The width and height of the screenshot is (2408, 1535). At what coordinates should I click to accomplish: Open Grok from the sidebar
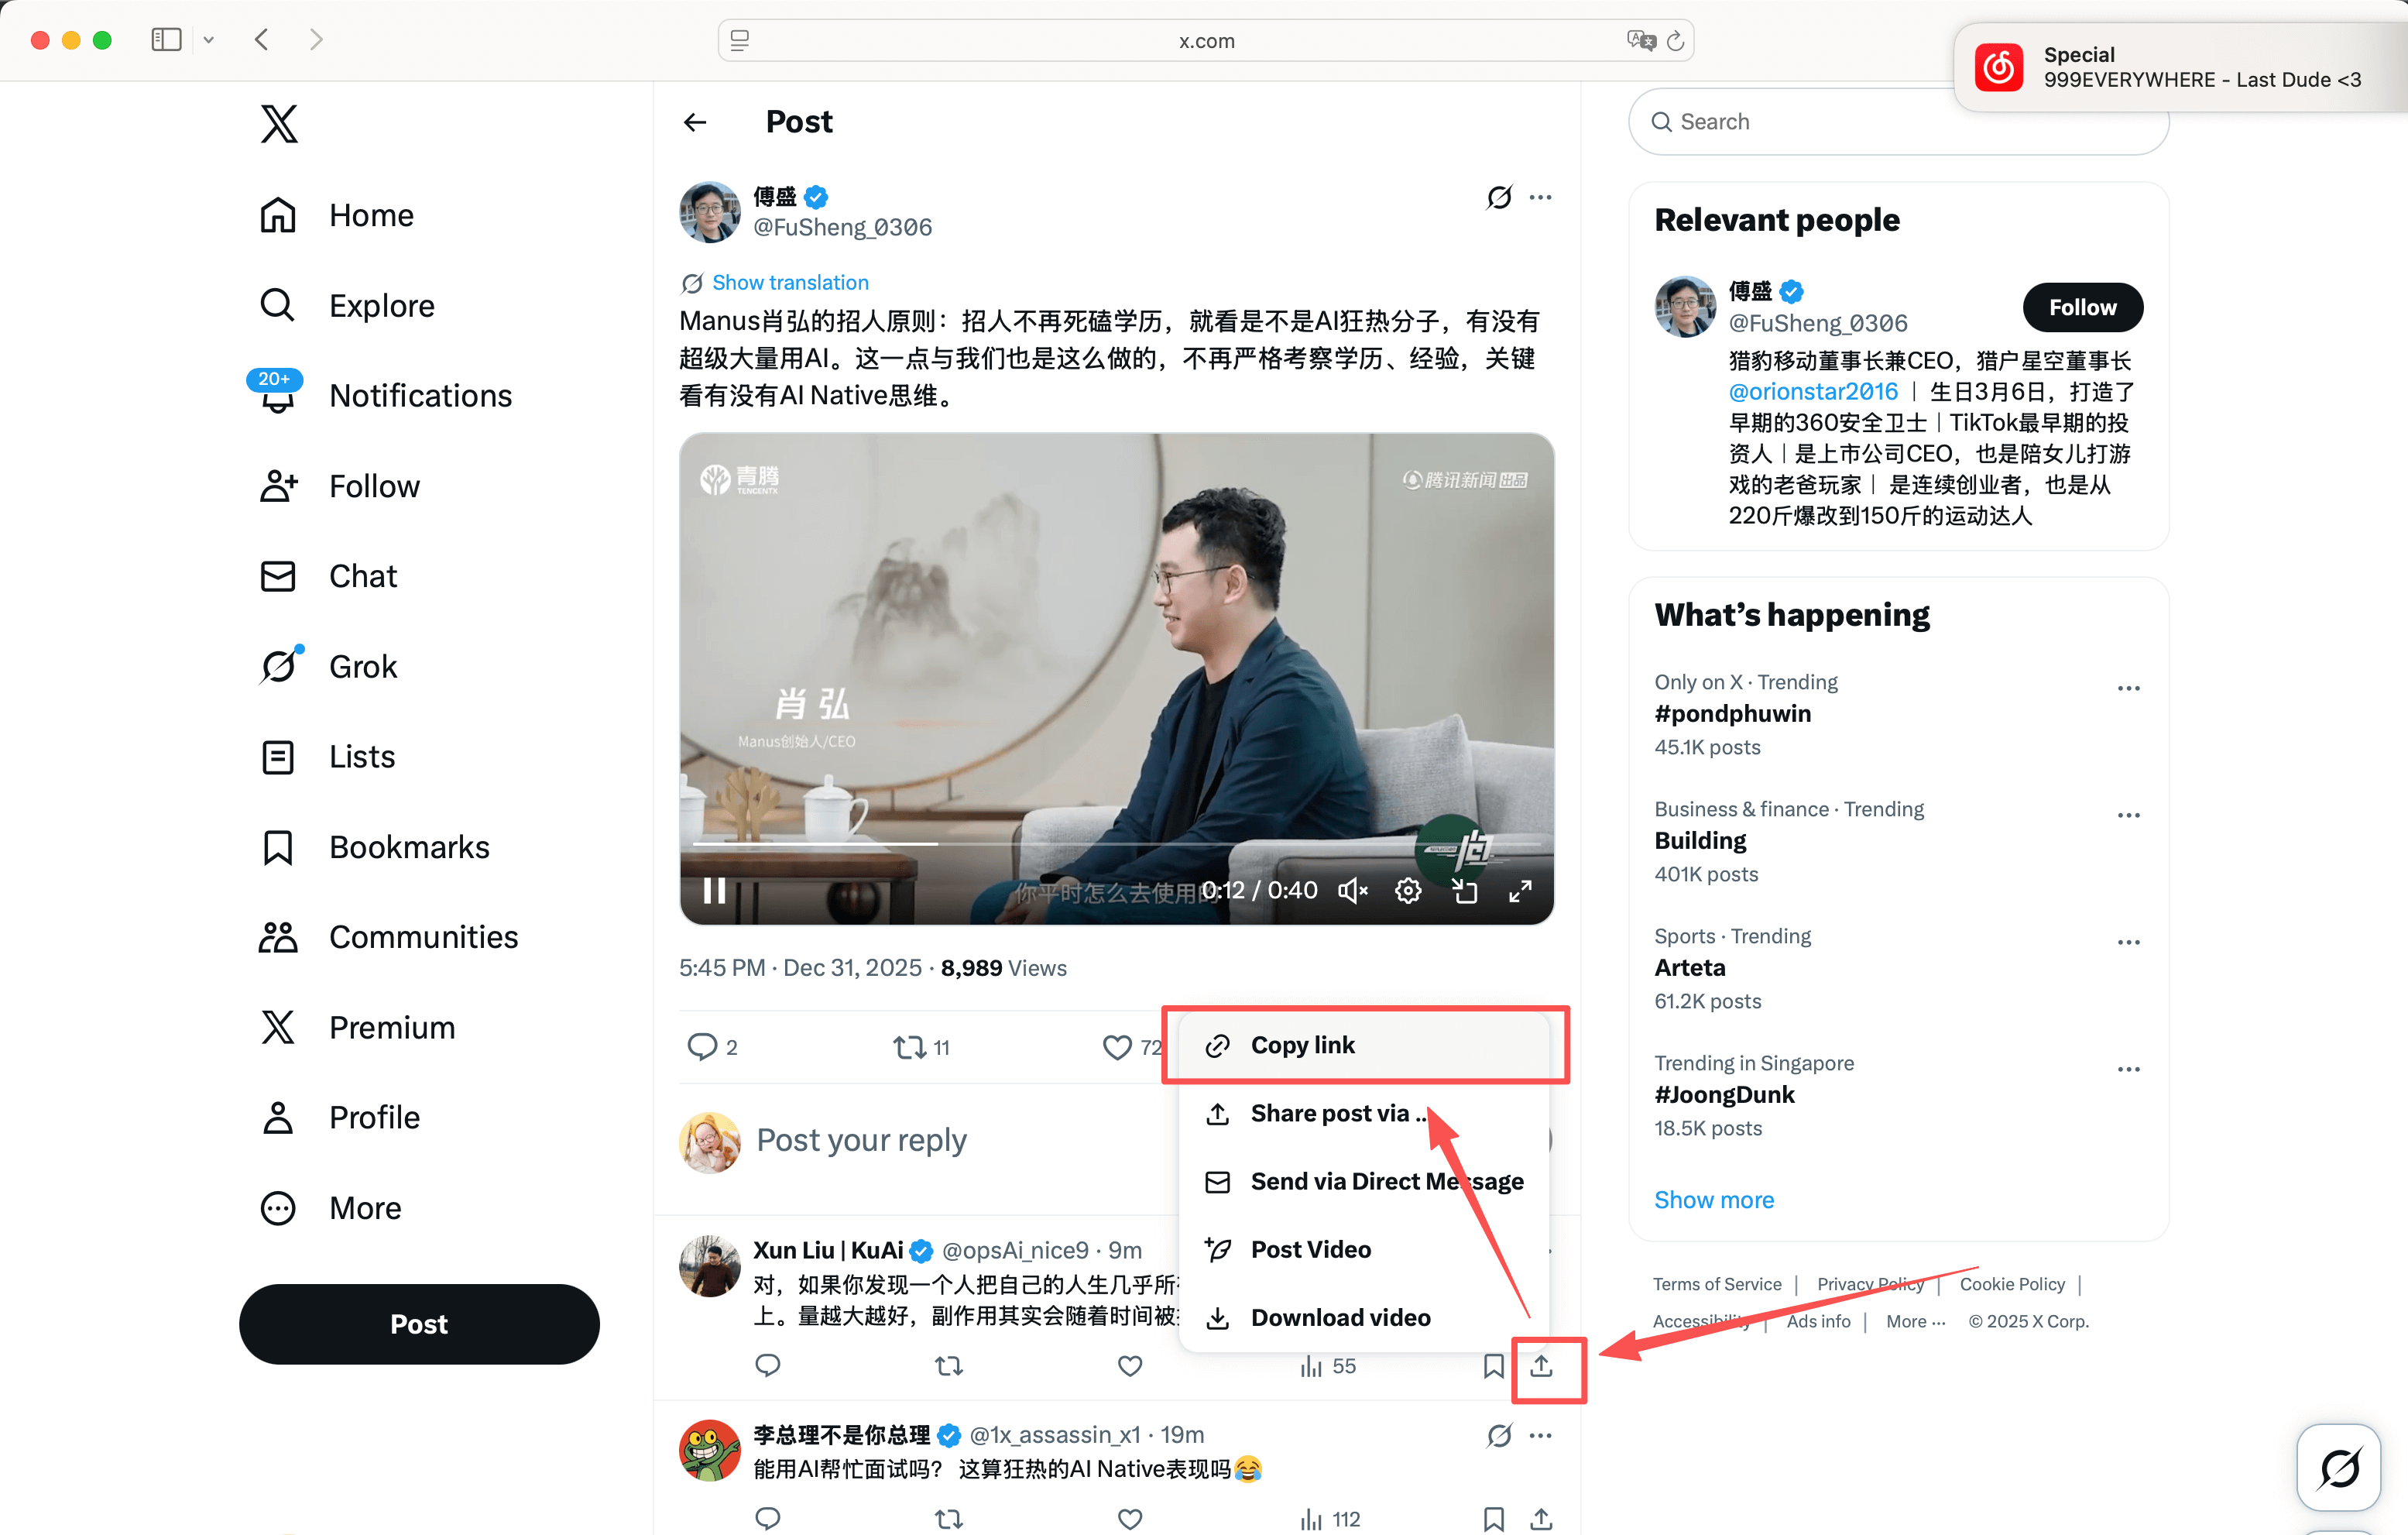[x=277, y=666]
